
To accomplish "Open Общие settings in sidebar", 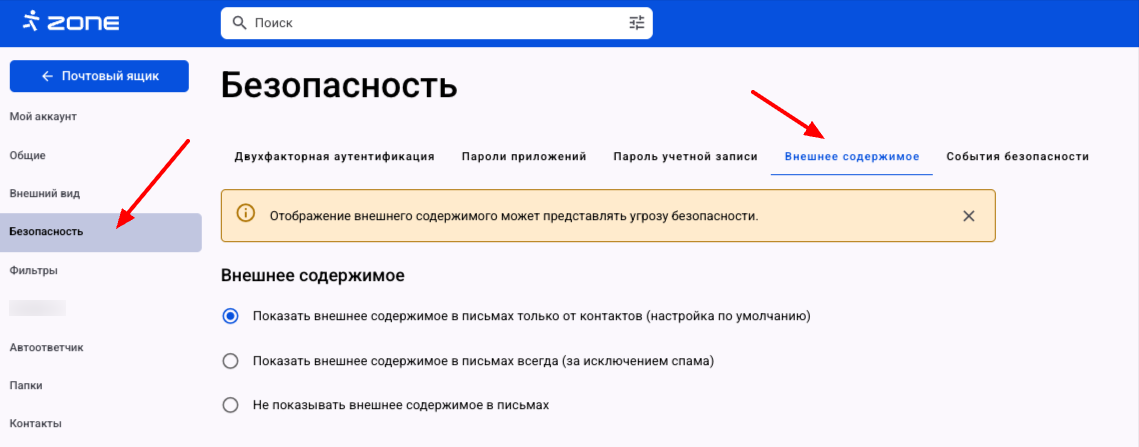I will [x=28, y=155].
